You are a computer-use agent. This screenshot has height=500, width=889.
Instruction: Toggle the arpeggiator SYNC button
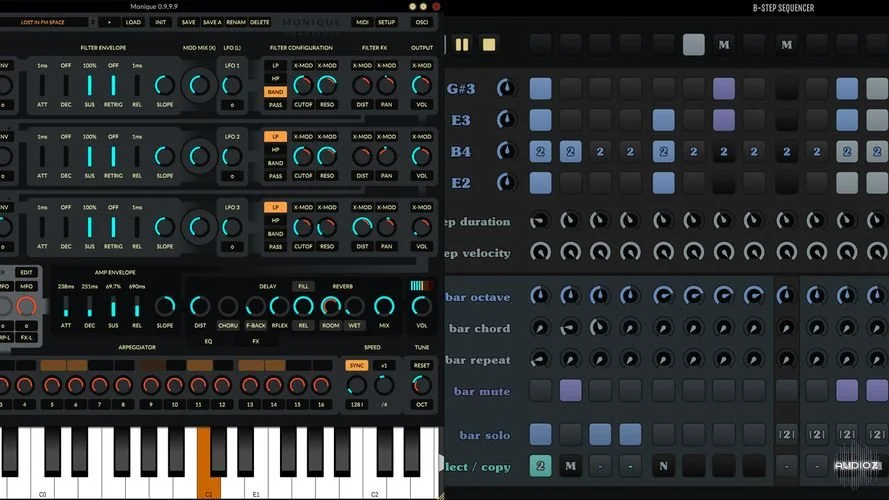pos(357,366)
